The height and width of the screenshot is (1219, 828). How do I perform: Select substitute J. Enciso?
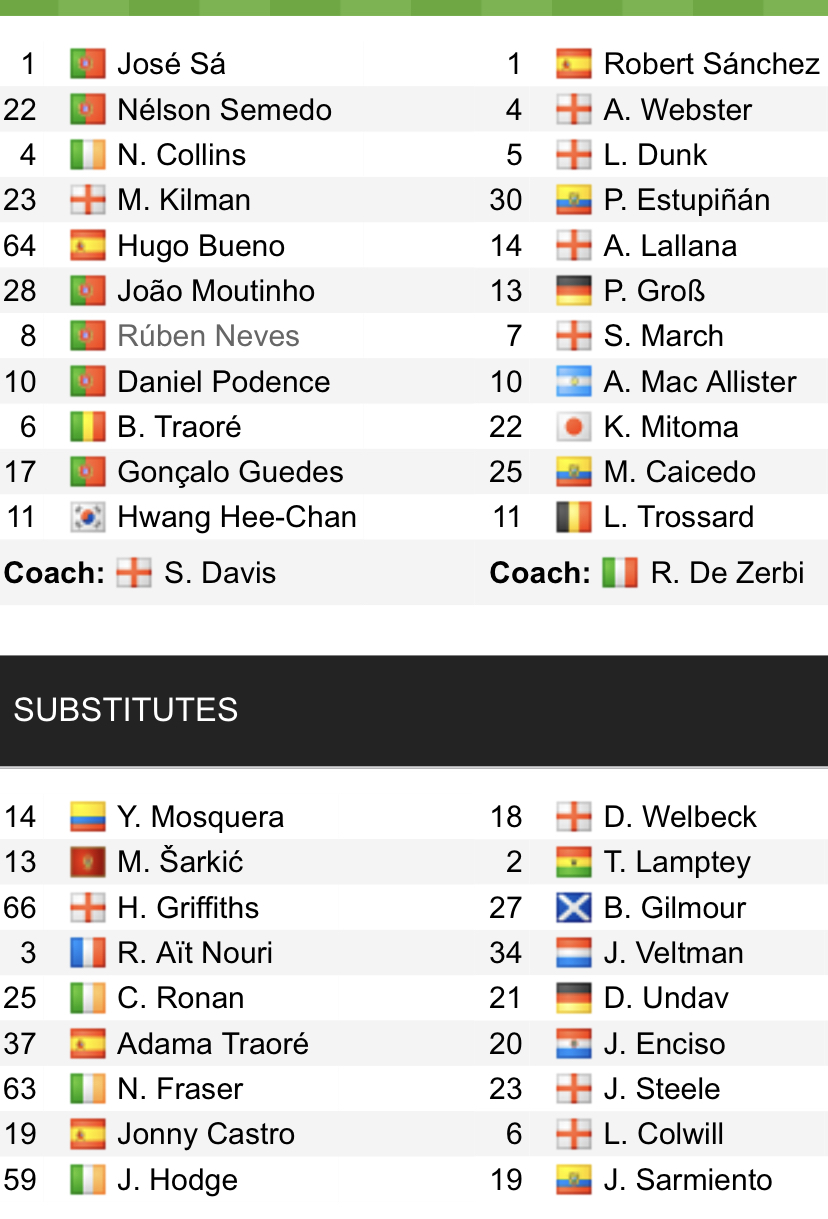click(664, 1044)
